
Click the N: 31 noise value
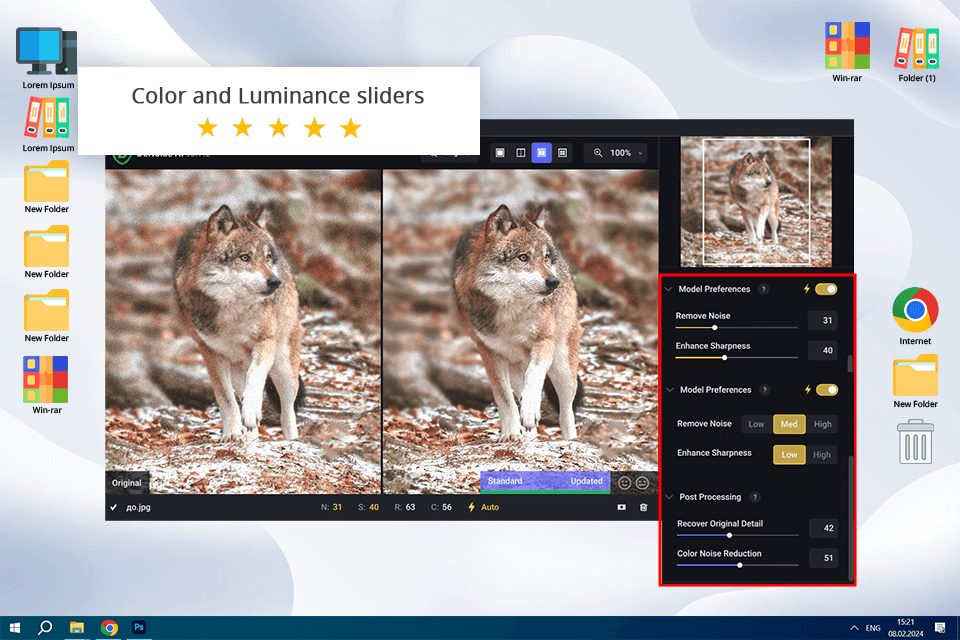coord(332,507)
